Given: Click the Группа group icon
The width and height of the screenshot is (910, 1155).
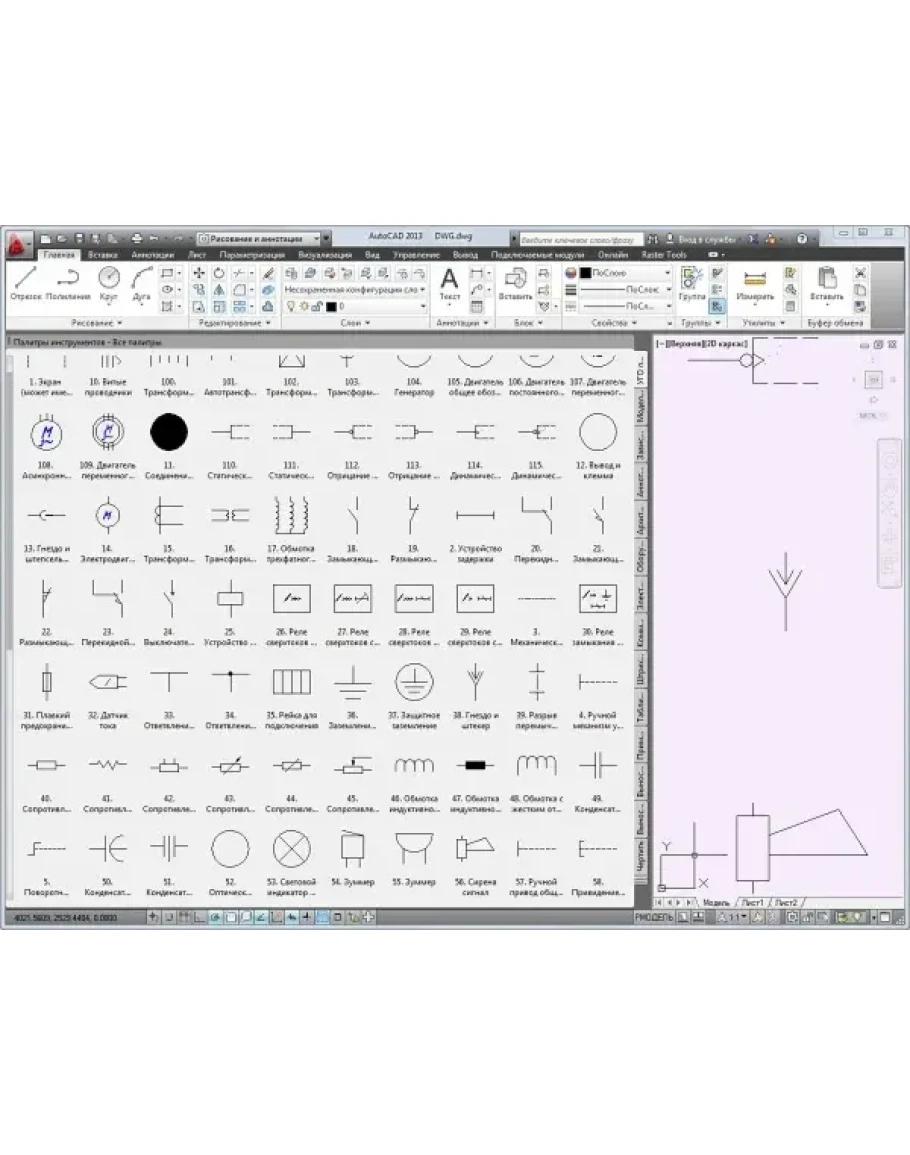Looking at the screenshot, I should tap(692, 283).
